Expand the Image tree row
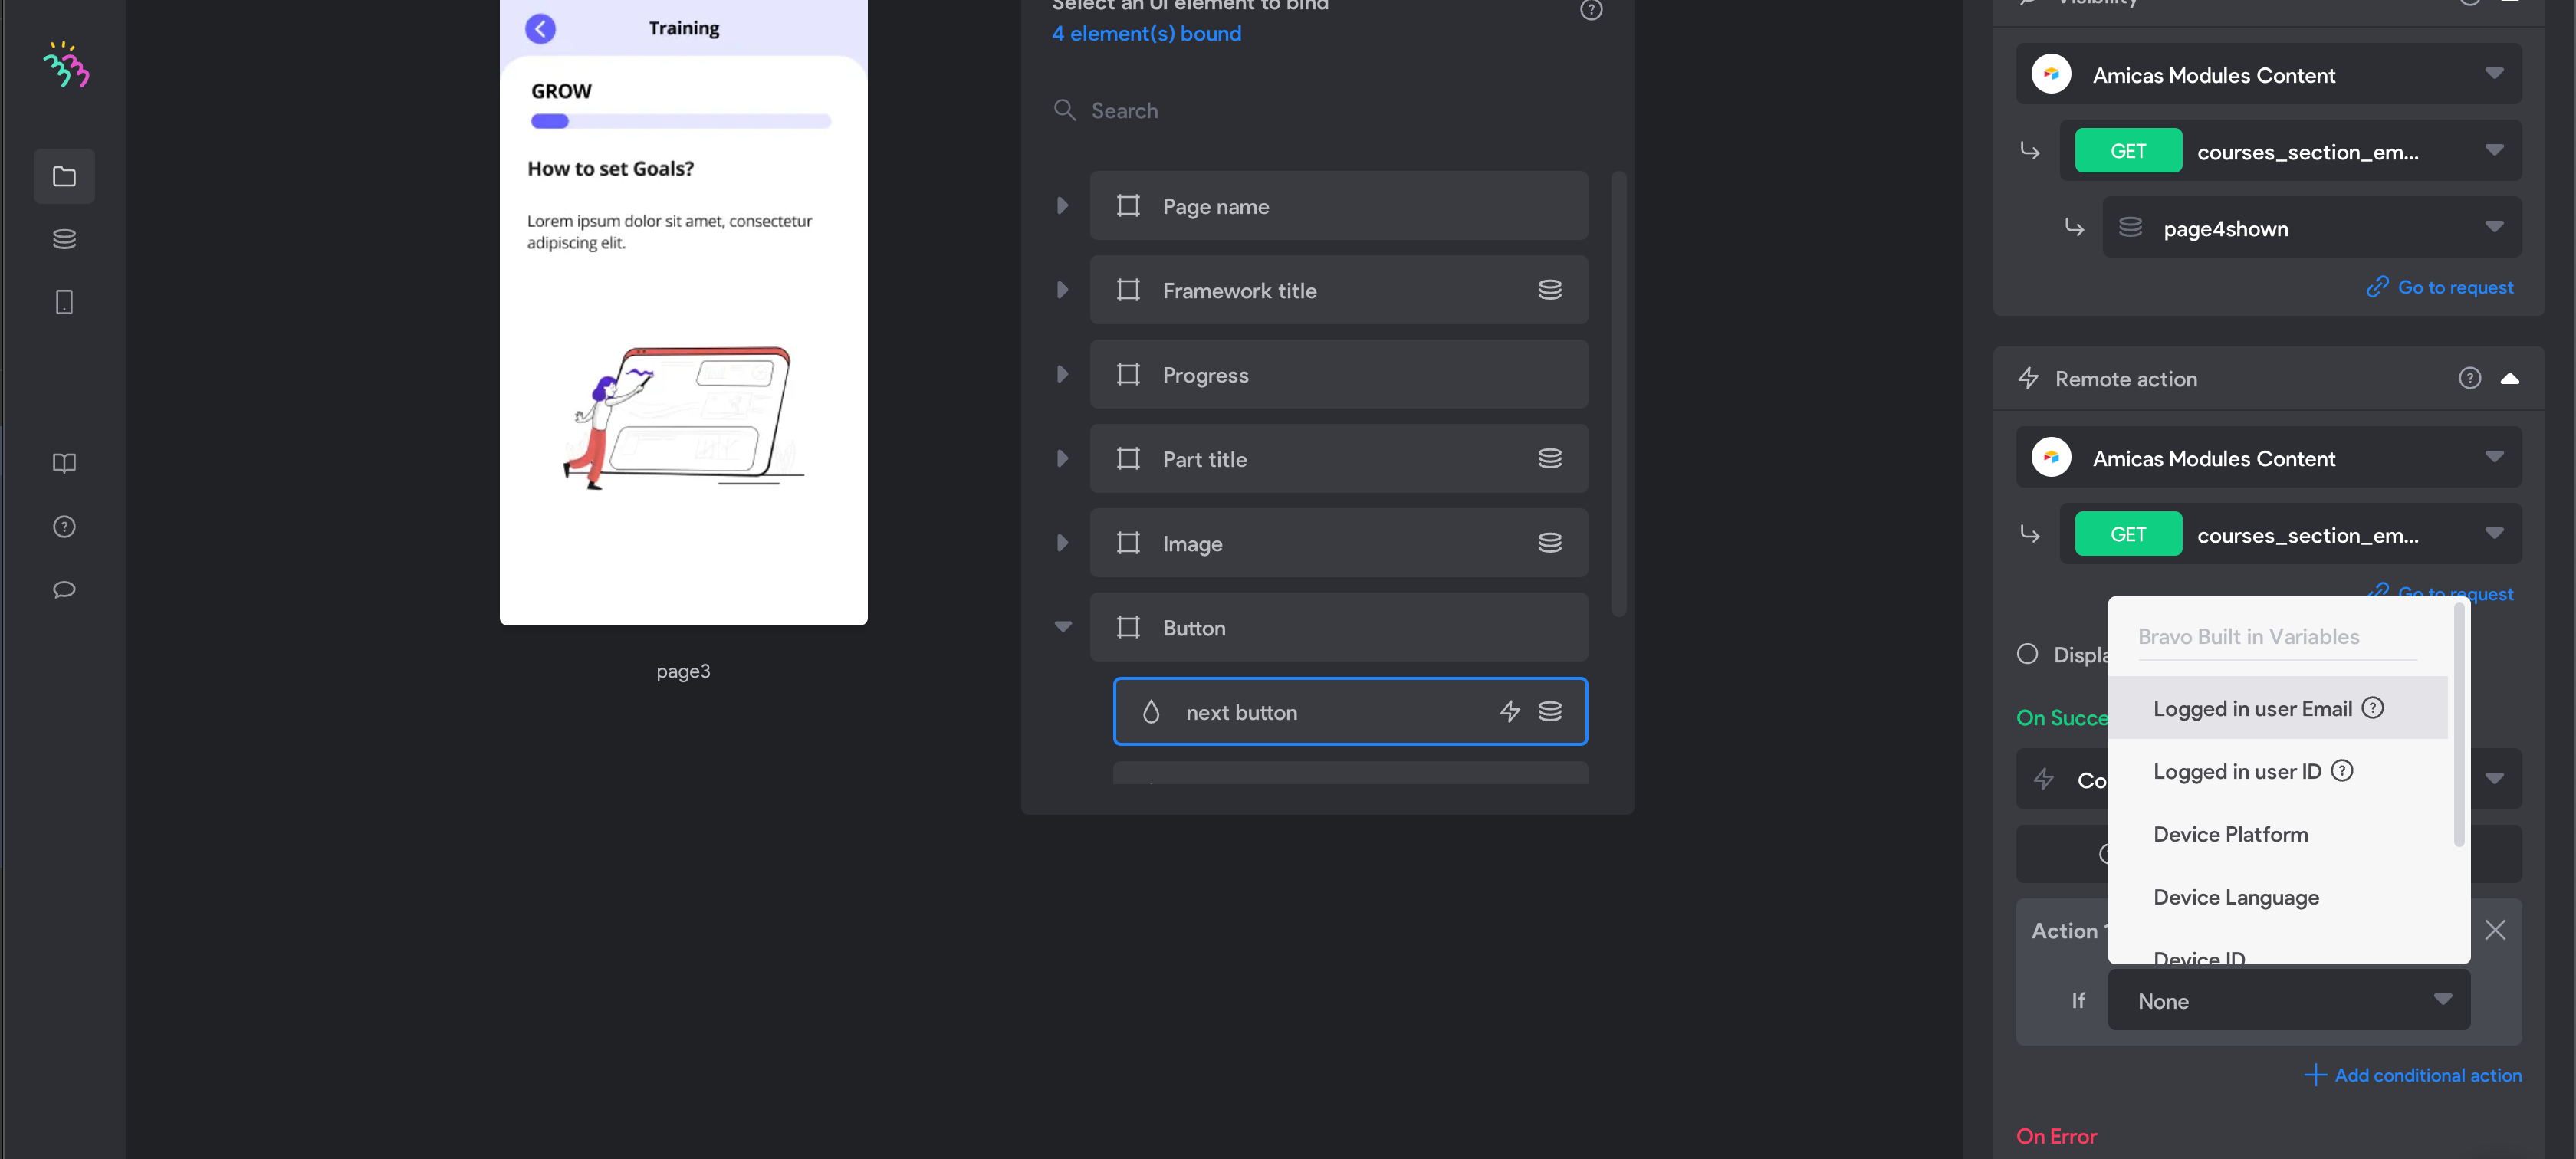 tap(1062, 543)
